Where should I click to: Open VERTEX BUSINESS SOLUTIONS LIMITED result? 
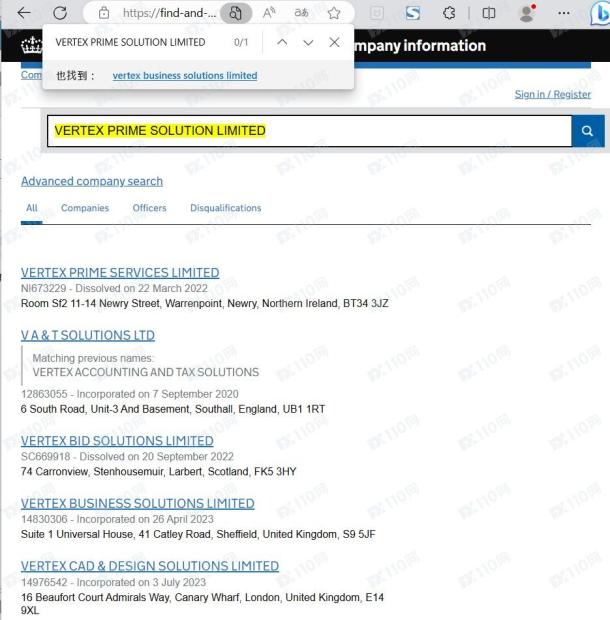click(x=138, y=503)
